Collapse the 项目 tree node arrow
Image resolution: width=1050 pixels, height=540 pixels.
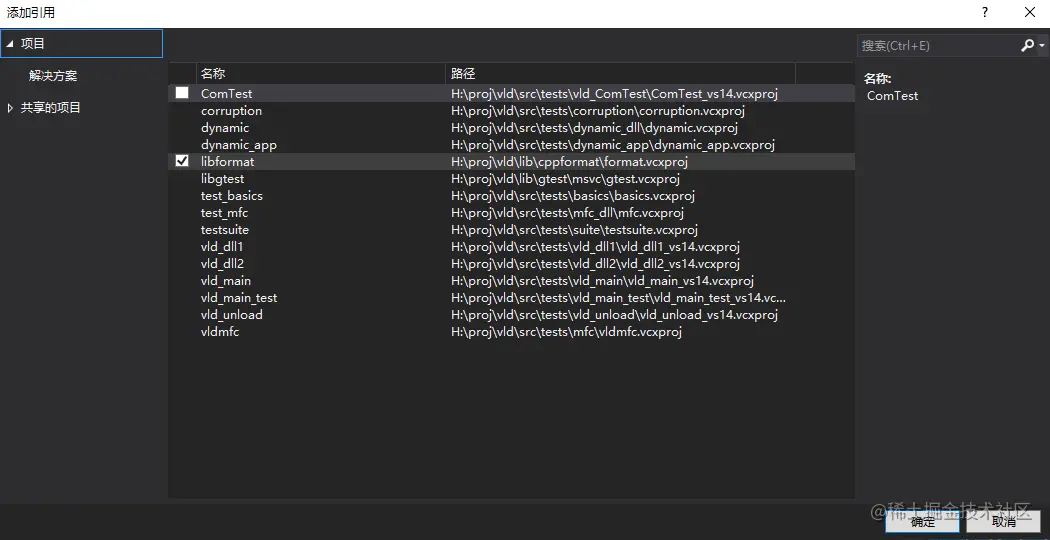click(10, 44)
